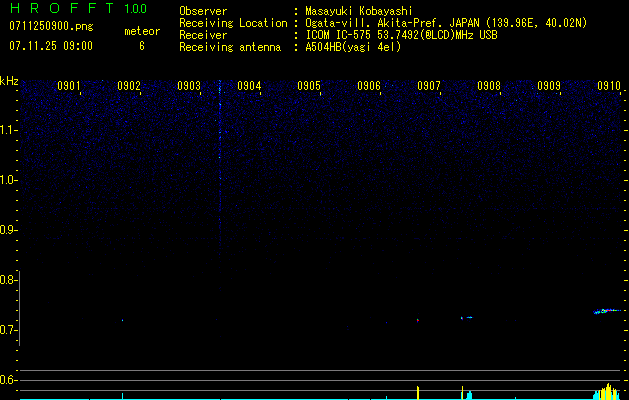This screenshot has height=400, width=629.
Task: Click the HROFFT 1.0.0 title text
Action: coord(79,8)
